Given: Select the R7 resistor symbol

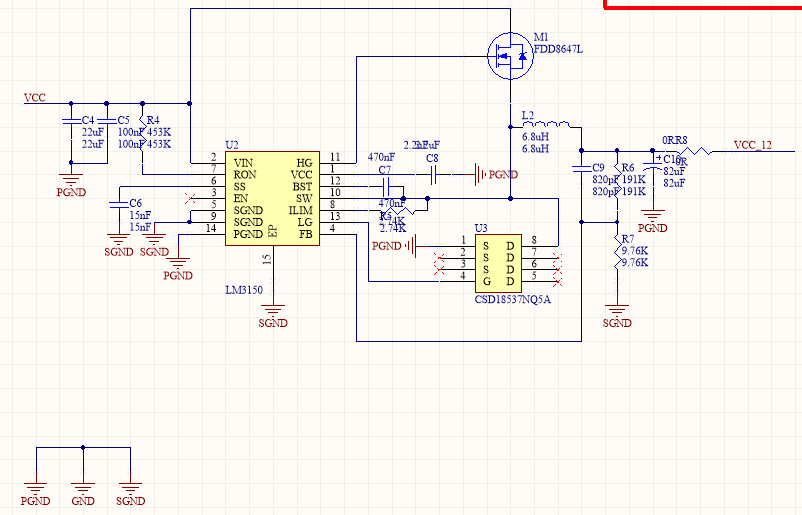Looking at the screenshot, I should pos(617,252).
